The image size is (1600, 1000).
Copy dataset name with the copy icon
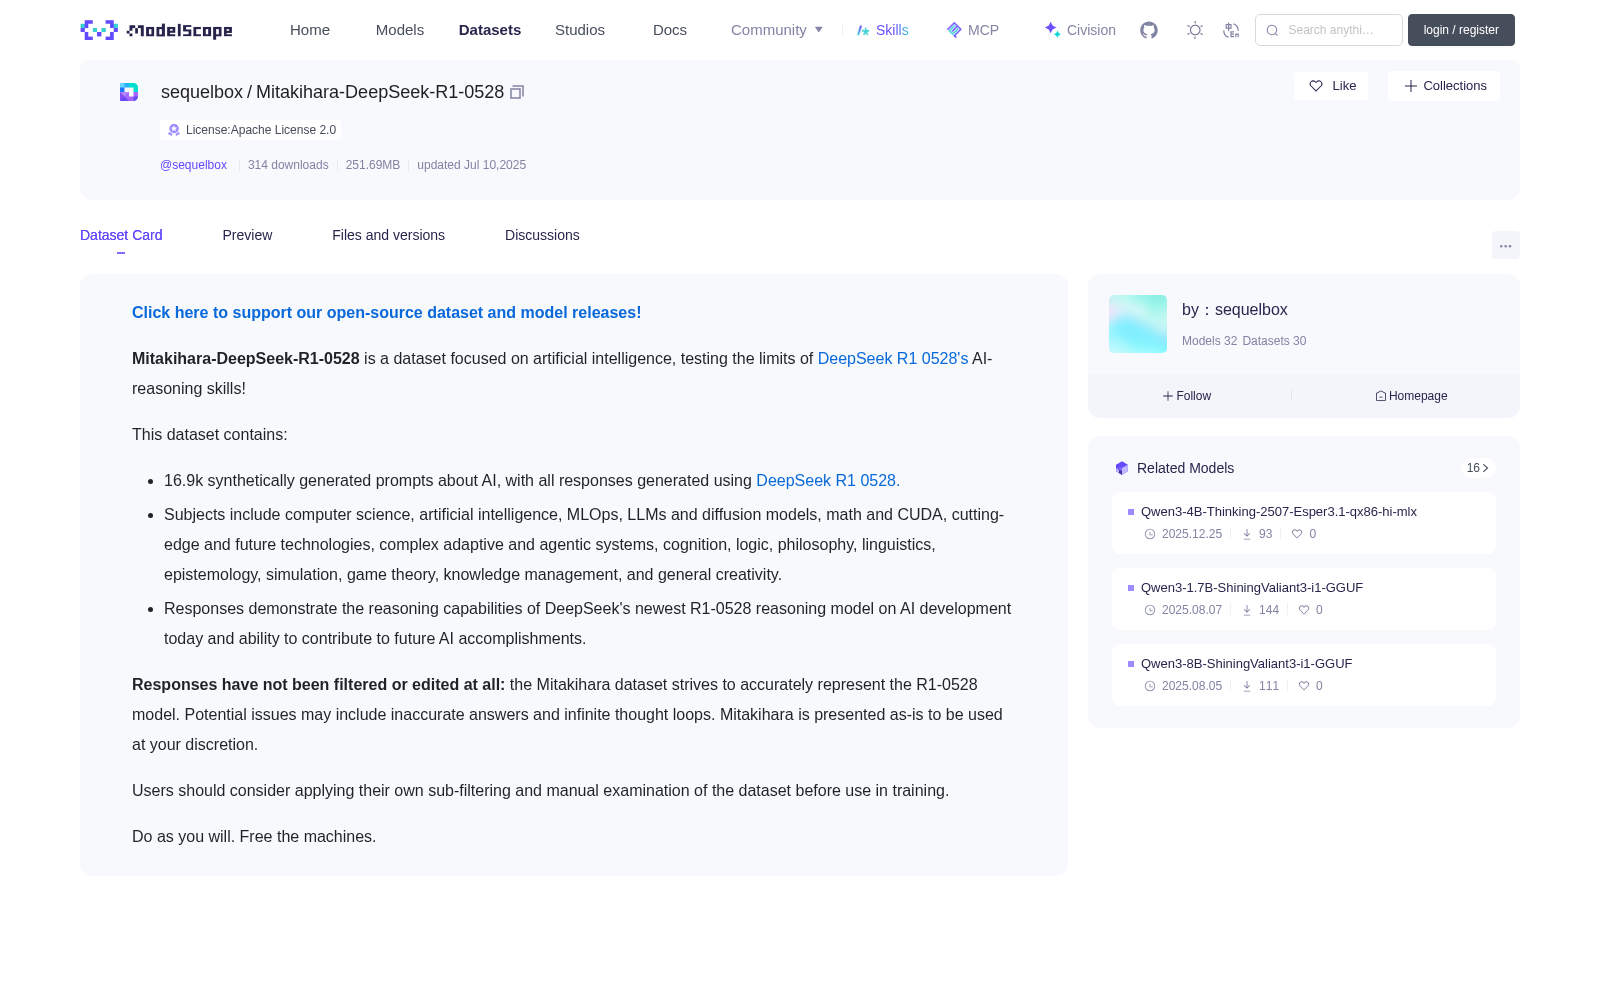click(x=517, y=92)
